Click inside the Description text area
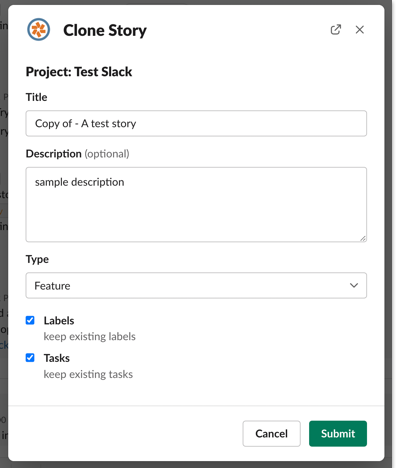Viewport: 396px width, 468px height. click(x=196, y=205)
